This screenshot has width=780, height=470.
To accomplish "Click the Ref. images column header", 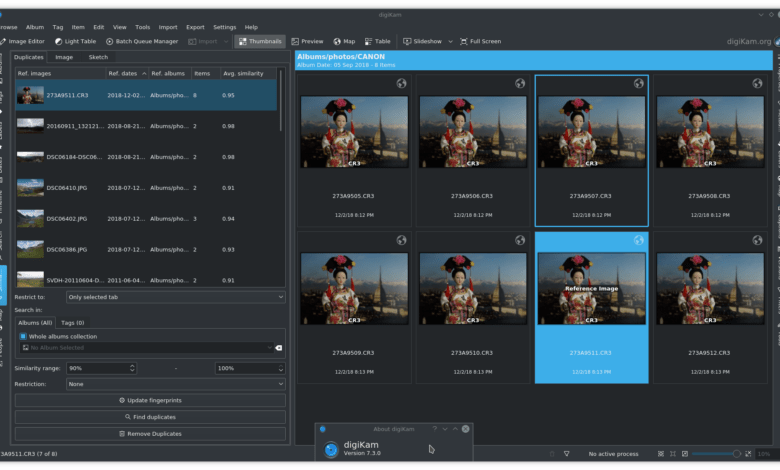I will (60, 73).
